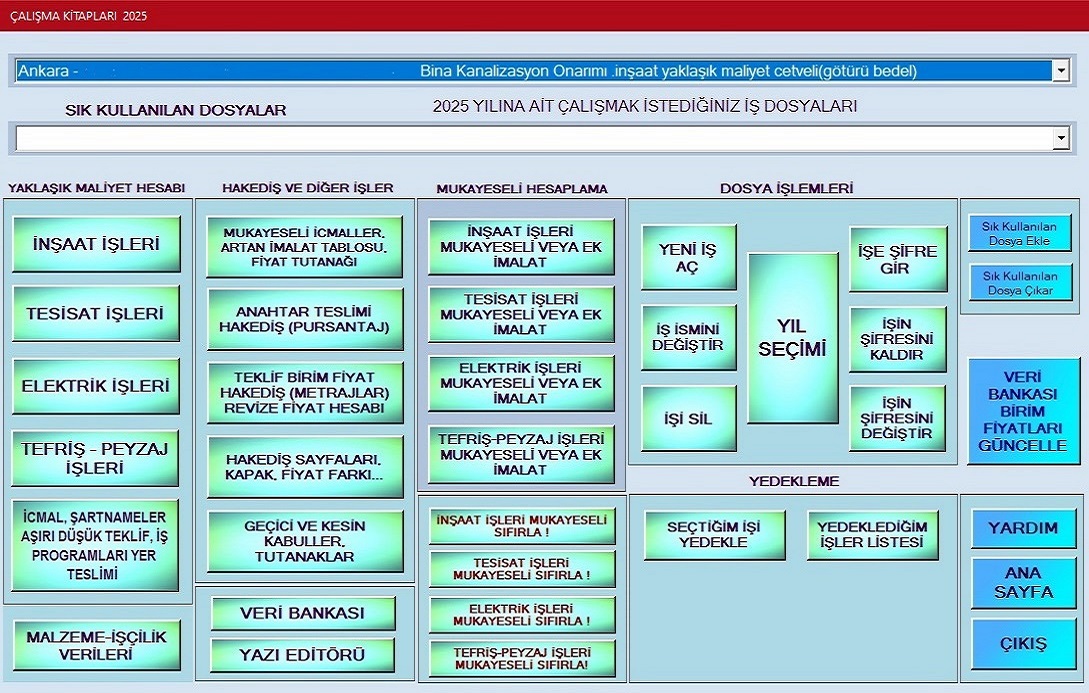Viewport: 1089px width, 693px height.
Task: Click the TESİSAT İŞLERİ button
Action: [95, 314]
